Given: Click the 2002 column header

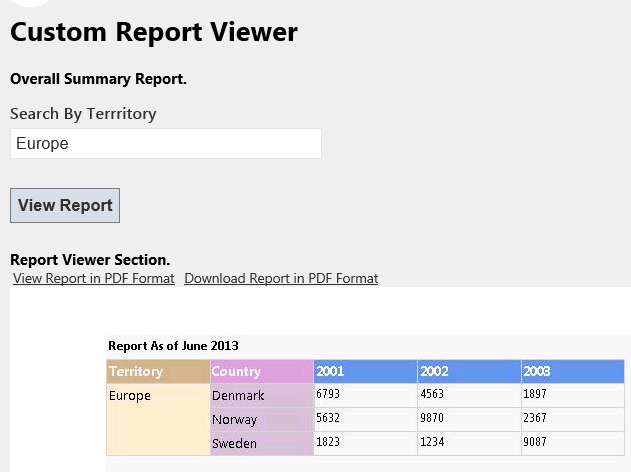Looking at the screenshot, I should pyautogui.click(x=469, y=371).
